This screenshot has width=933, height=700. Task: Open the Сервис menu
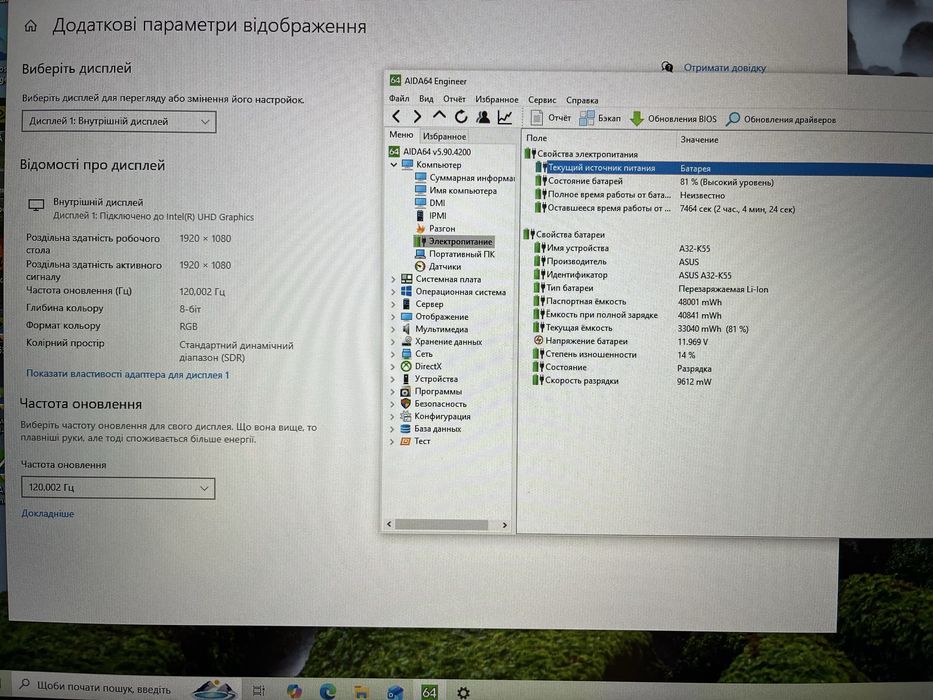541,100
